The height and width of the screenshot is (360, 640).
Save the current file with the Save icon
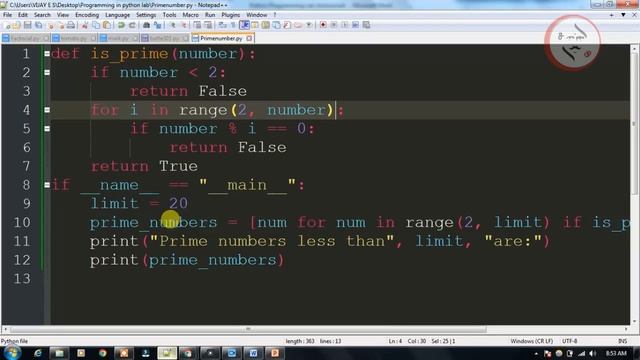[x=27, y=25]
